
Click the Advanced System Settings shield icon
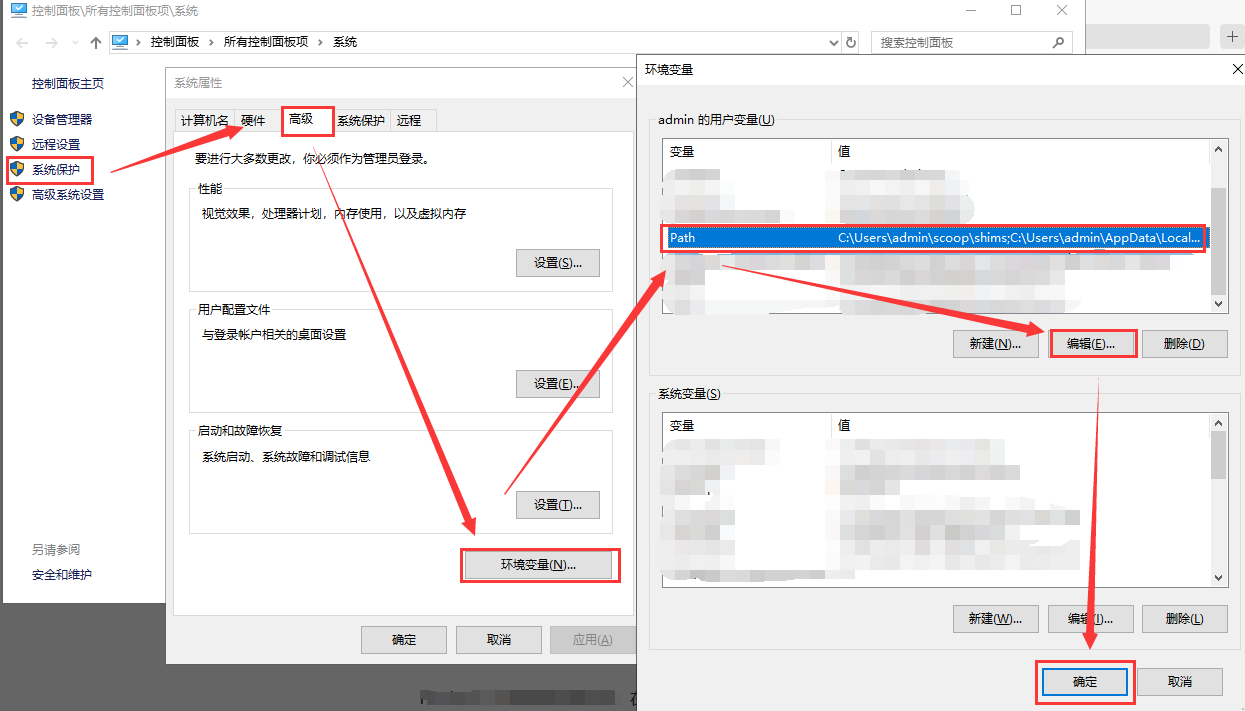click(17, 194)
